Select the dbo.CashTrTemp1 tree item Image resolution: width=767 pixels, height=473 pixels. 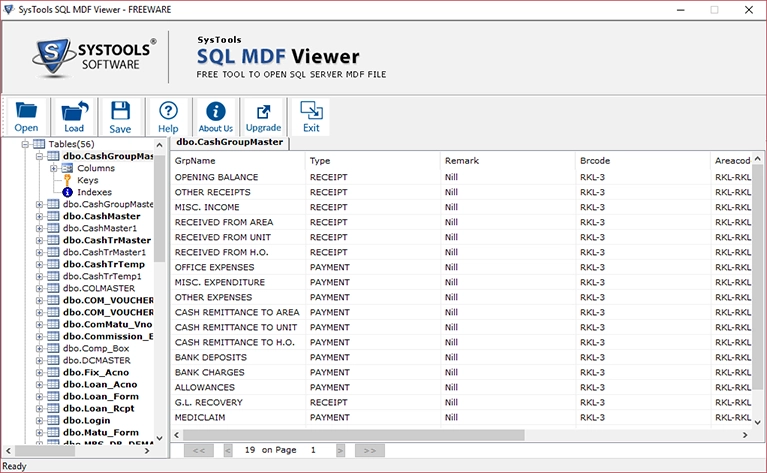tap(102, 276)
